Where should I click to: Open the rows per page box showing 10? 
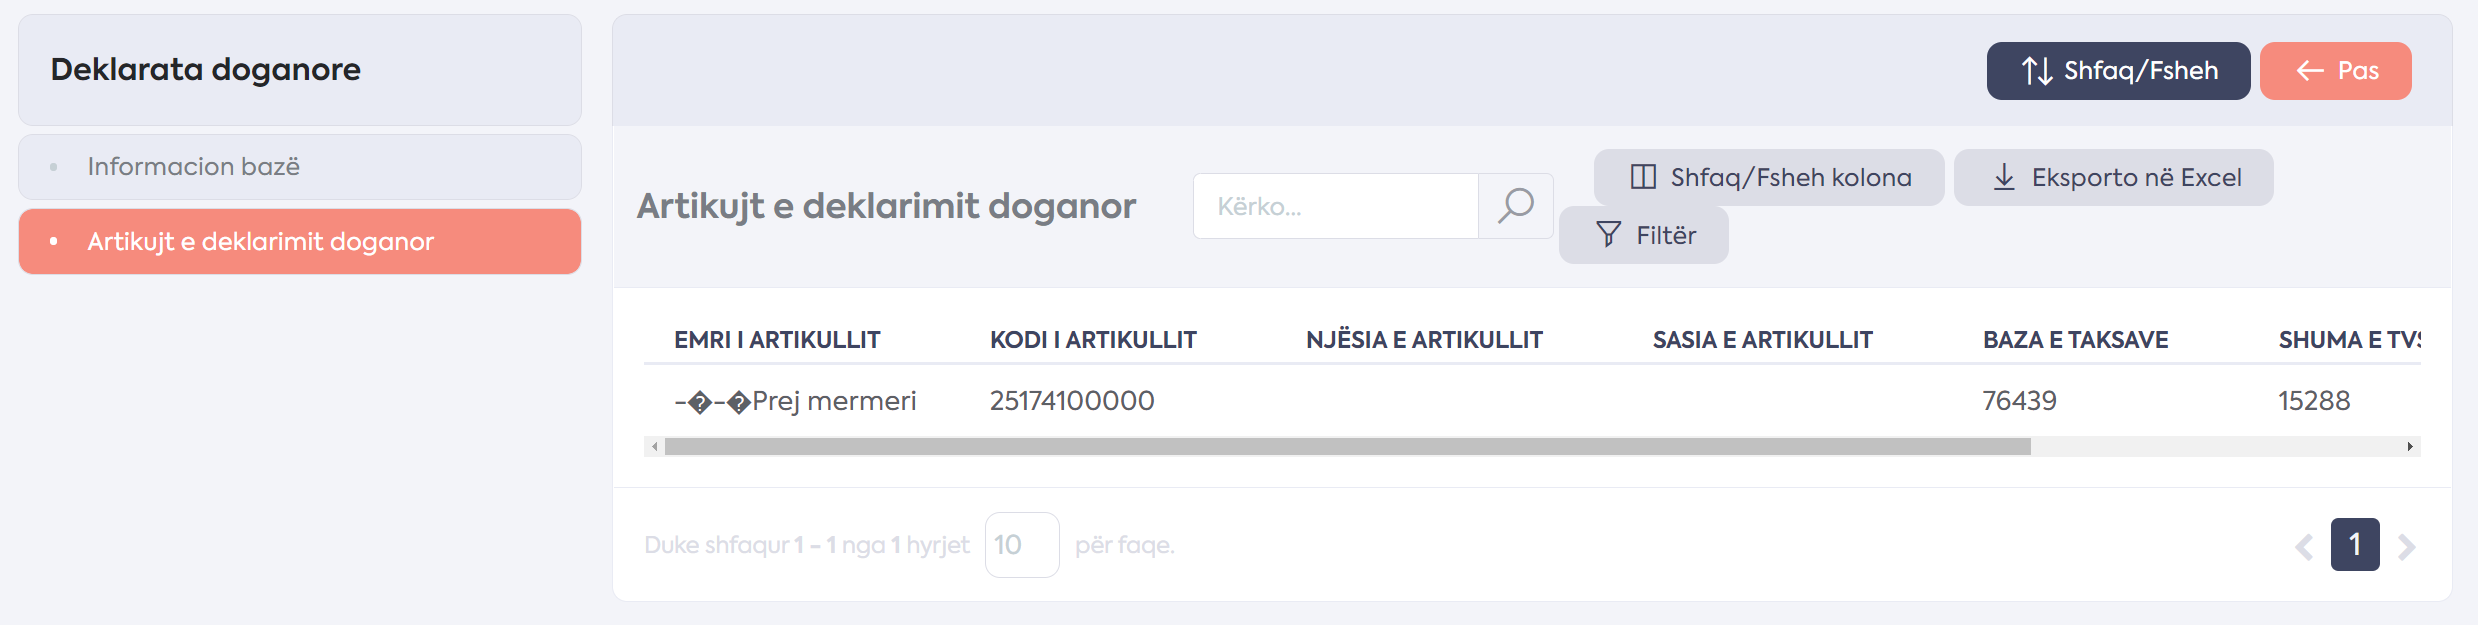(1022, 545)
